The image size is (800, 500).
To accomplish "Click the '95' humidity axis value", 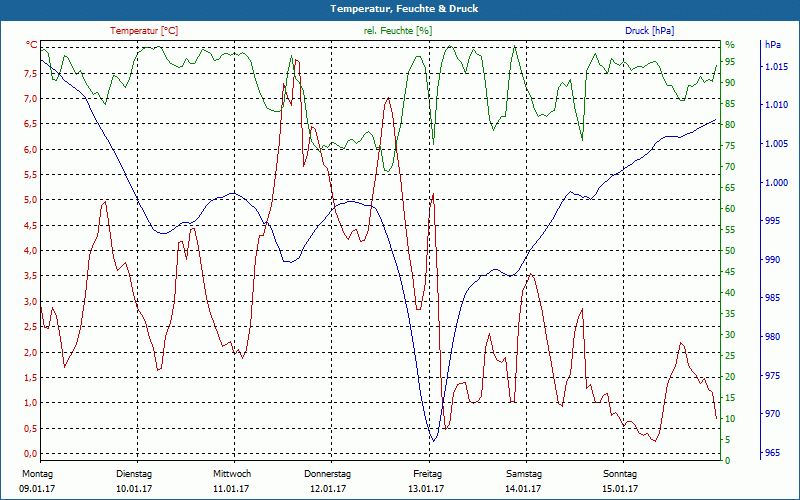I will 730,62.
